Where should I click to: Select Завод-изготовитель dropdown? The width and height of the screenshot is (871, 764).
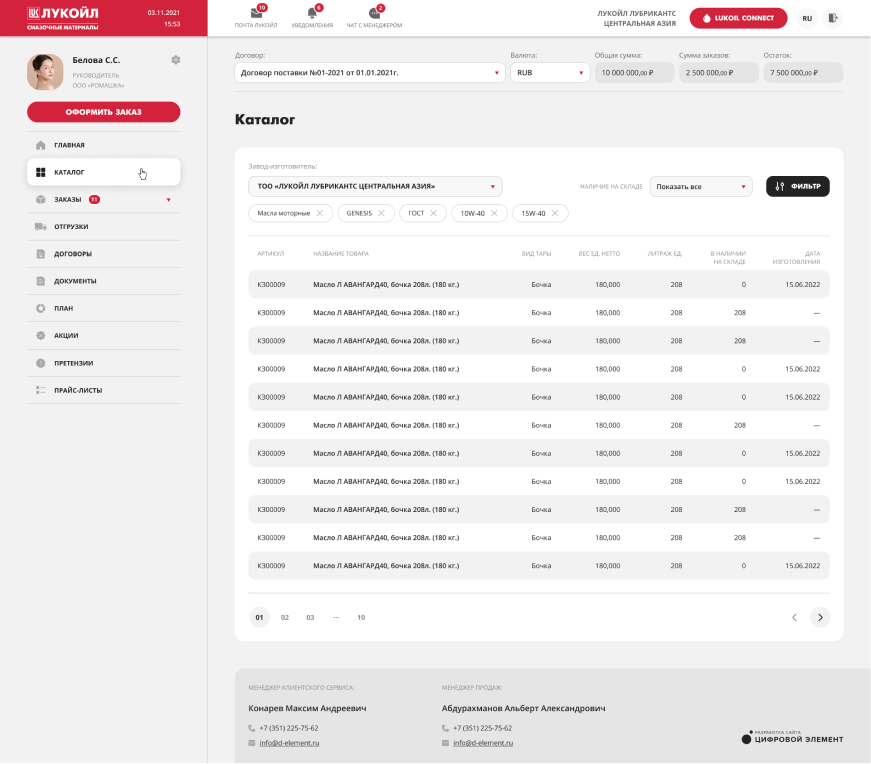374,186
